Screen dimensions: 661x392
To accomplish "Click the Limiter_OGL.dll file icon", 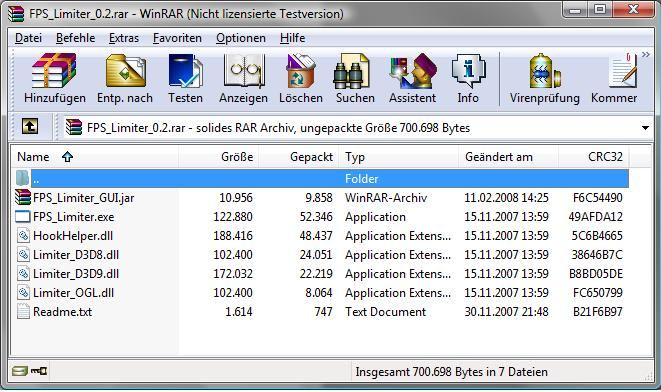I will (x=23, y=292).
